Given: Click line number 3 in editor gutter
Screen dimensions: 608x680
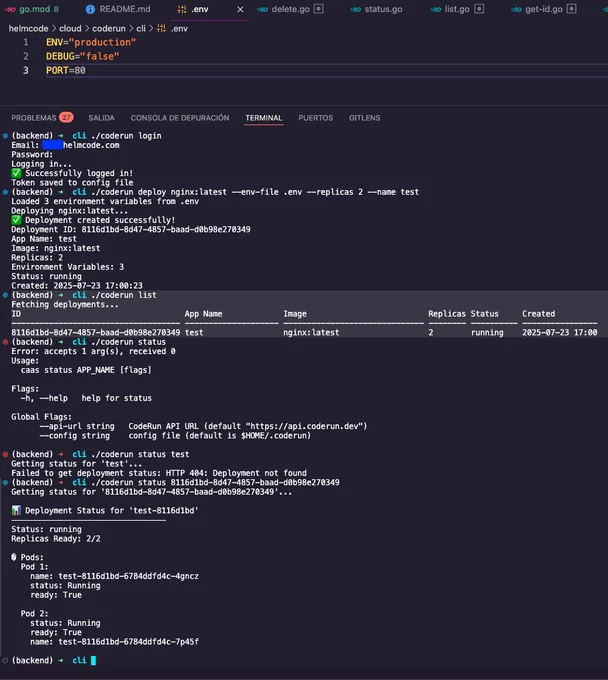Looking at the screenshot, I should click(26, 70).
